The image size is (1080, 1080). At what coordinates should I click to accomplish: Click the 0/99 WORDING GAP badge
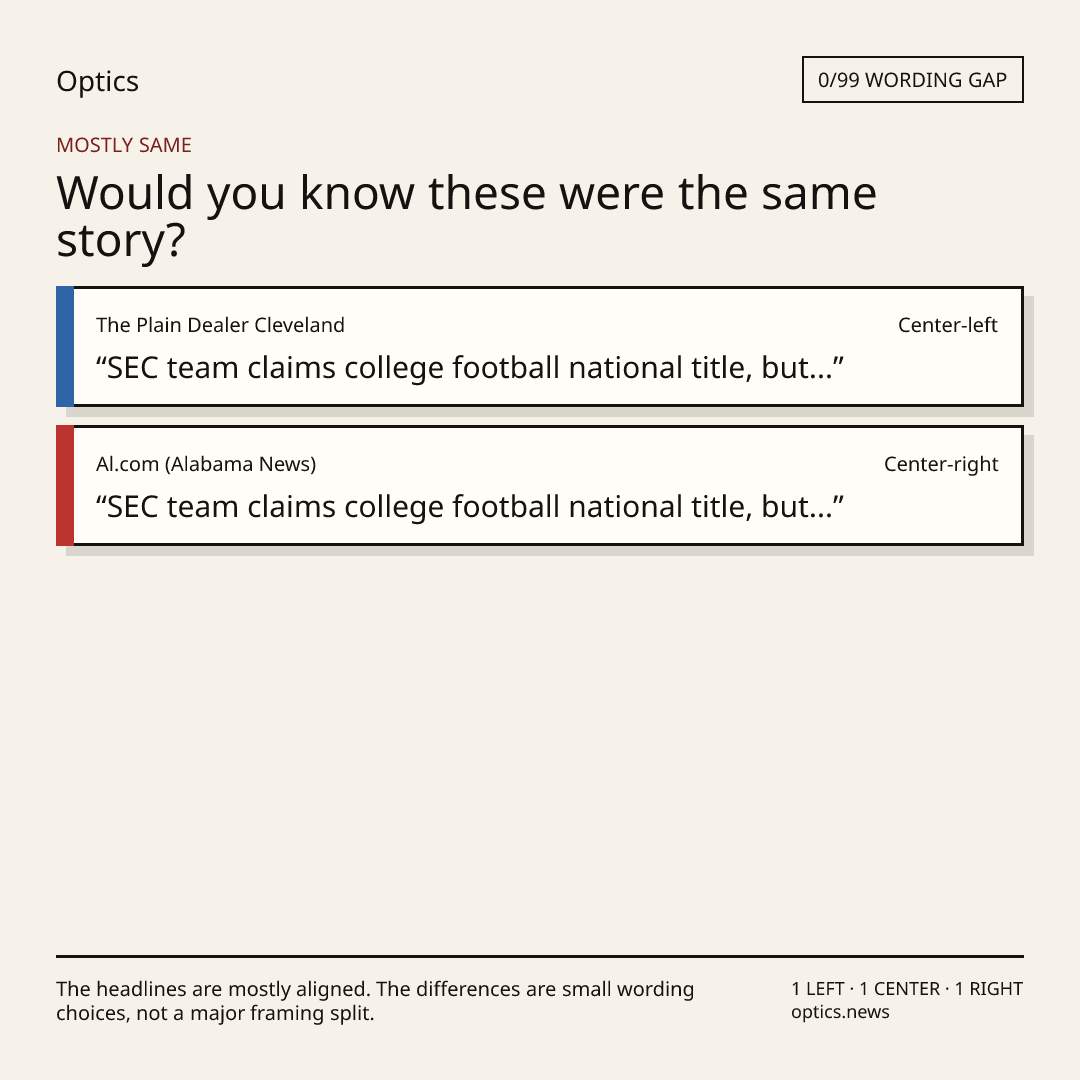[913, 80]
